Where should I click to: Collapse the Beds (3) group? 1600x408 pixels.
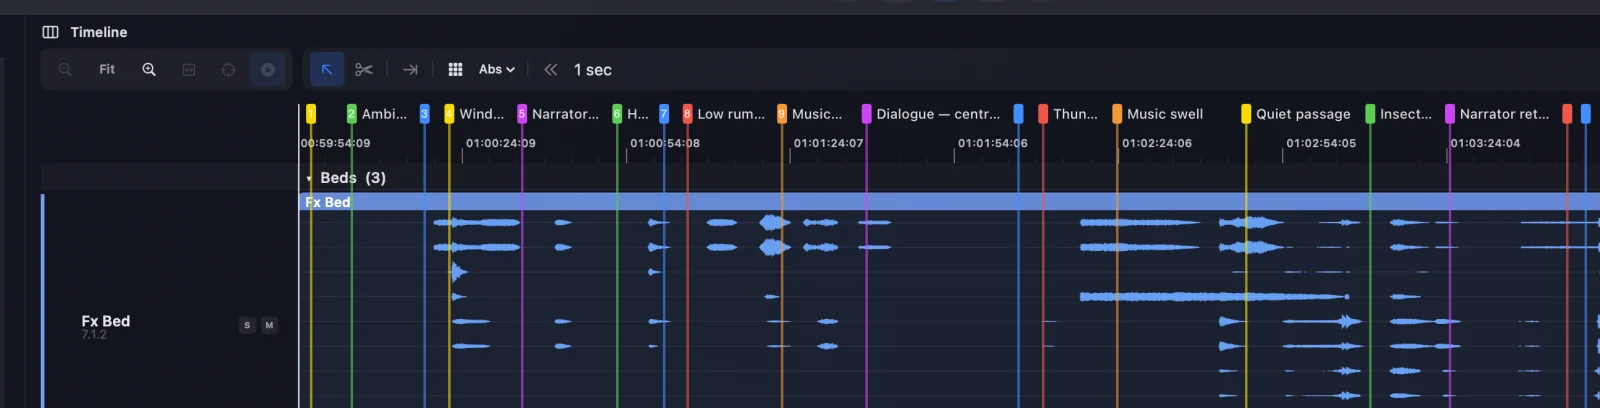tap(309, 178)
